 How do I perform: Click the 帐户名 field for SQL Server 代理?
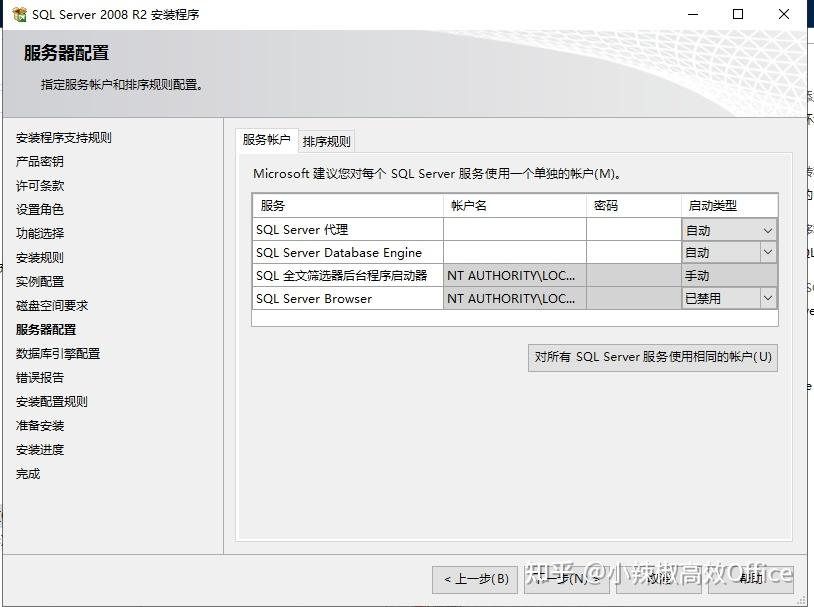pyautogui.click(x=512, y=229)
